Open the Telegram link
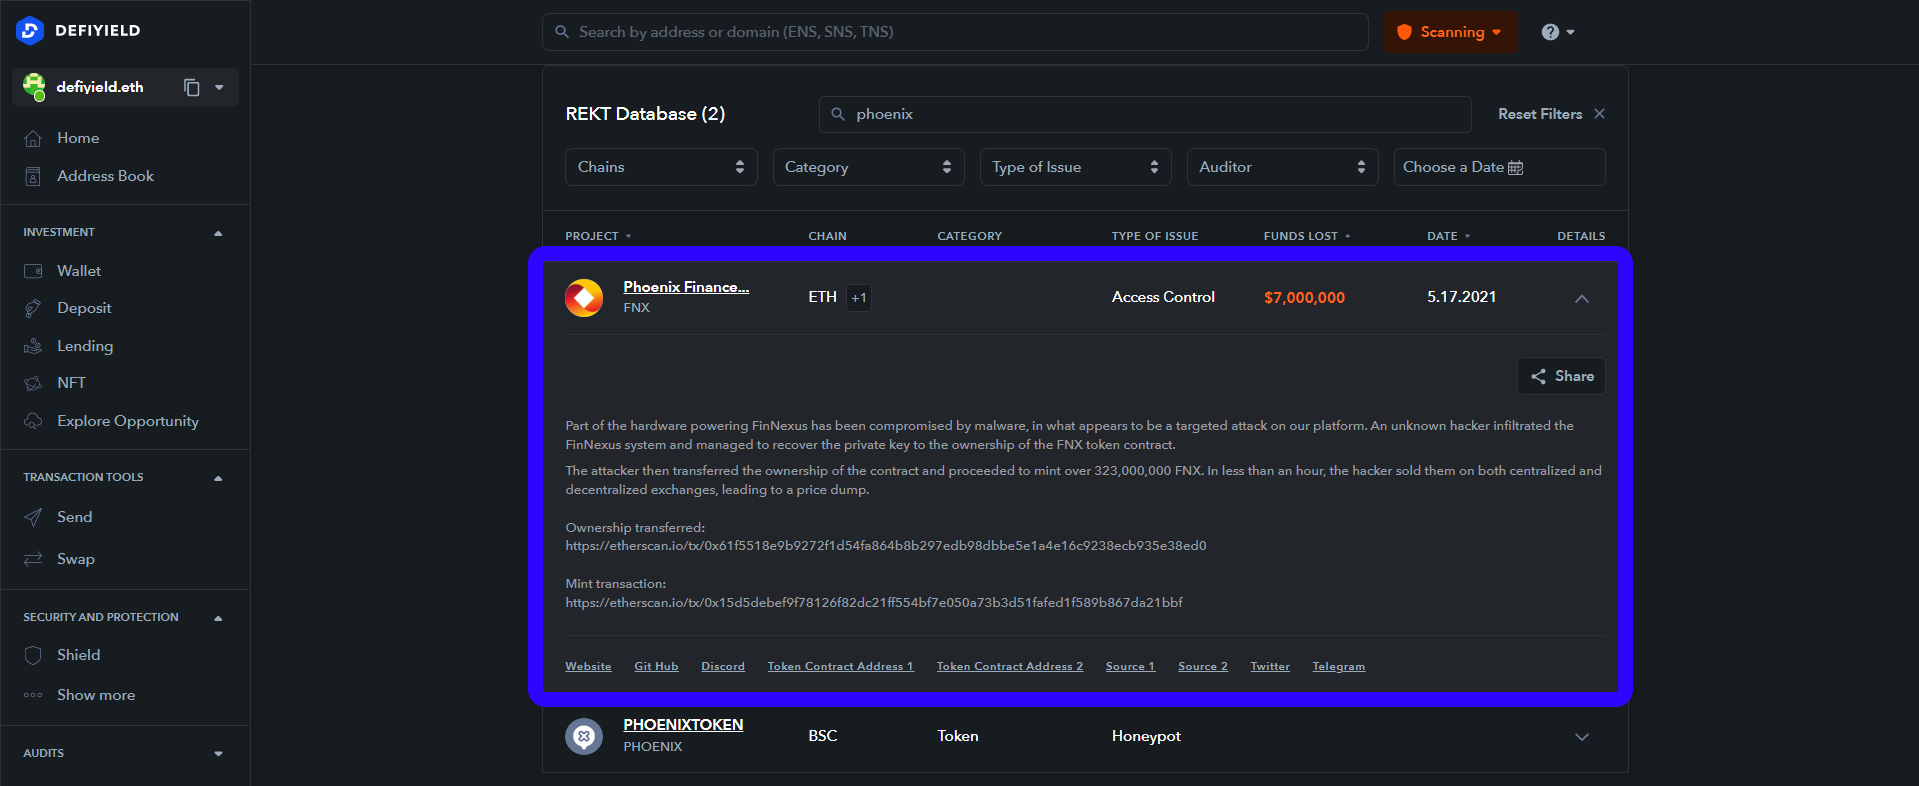 click(1338, 667)
